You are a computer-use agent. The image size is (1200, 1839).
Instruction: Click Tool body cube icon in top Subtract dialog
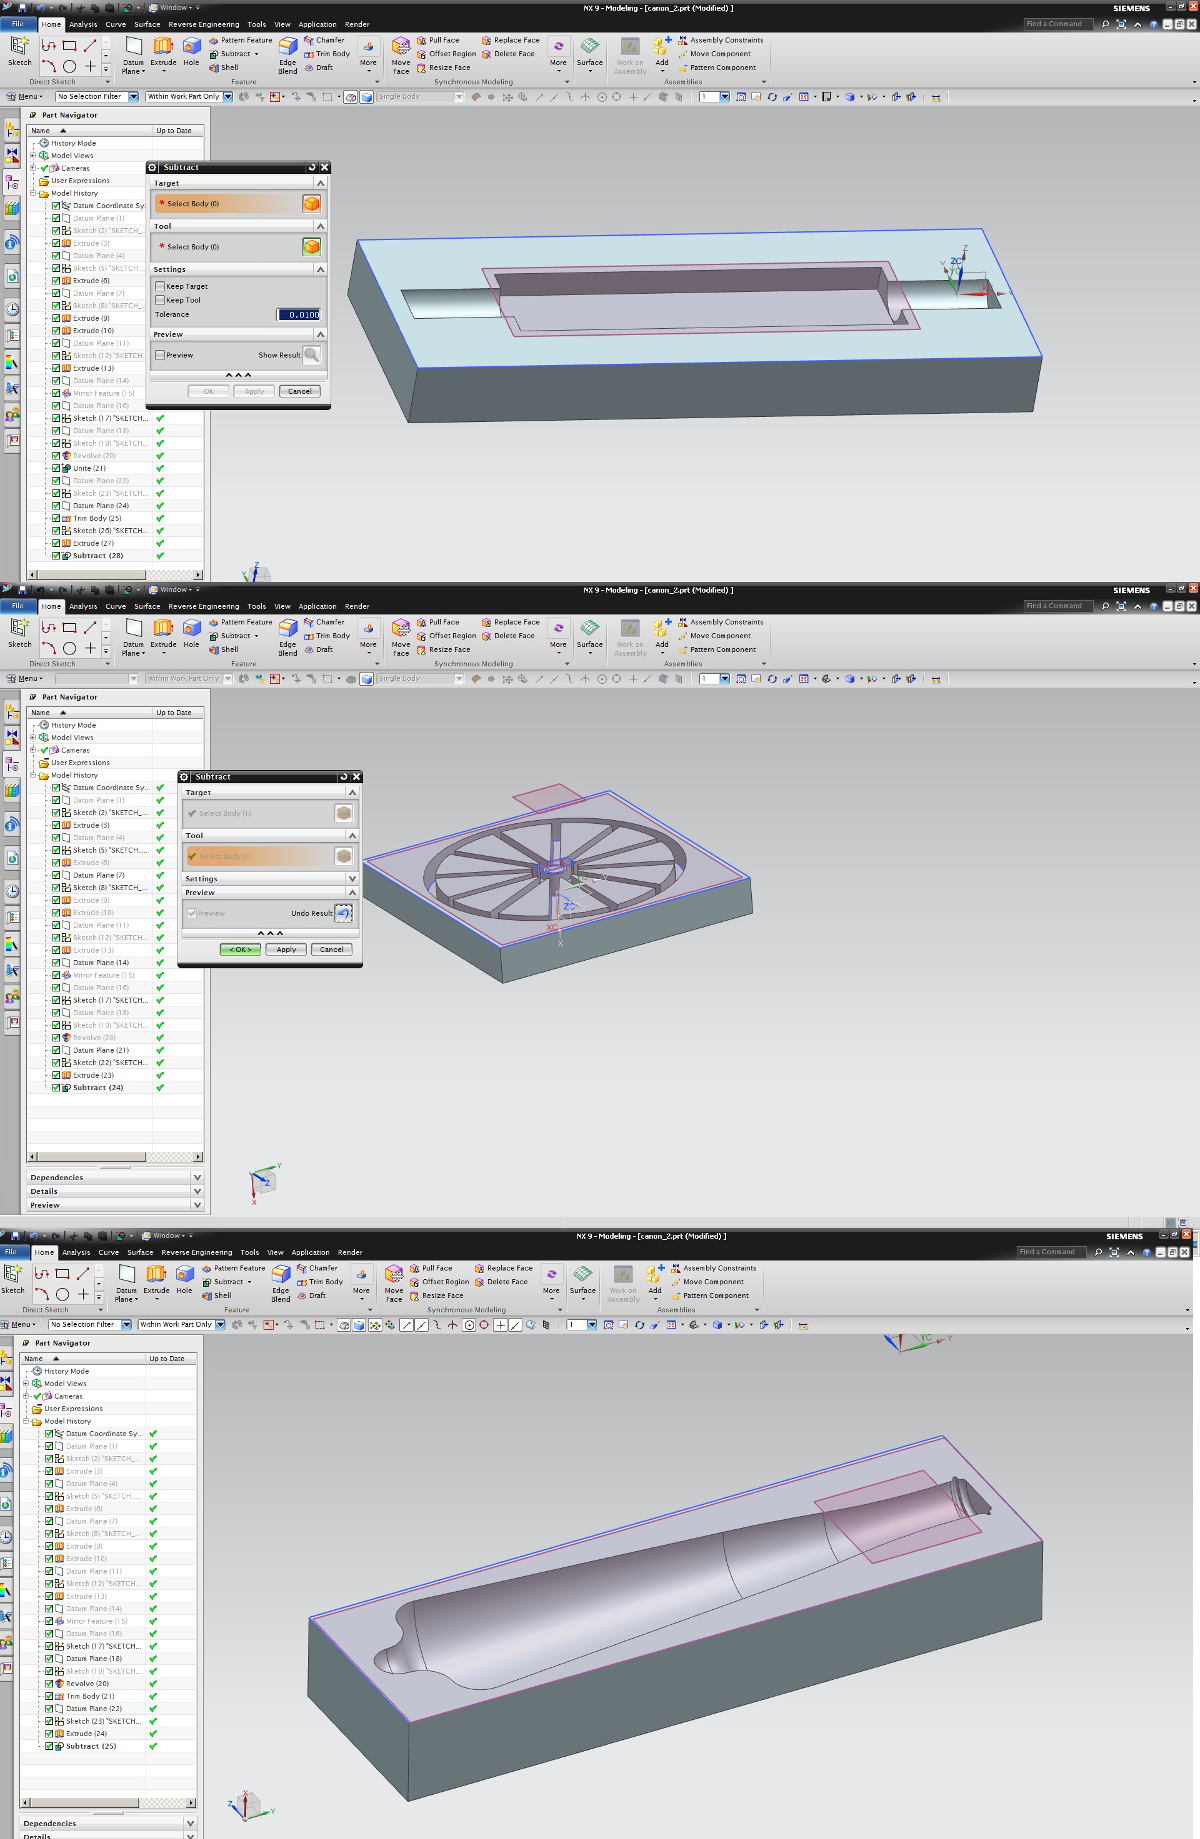312,246
